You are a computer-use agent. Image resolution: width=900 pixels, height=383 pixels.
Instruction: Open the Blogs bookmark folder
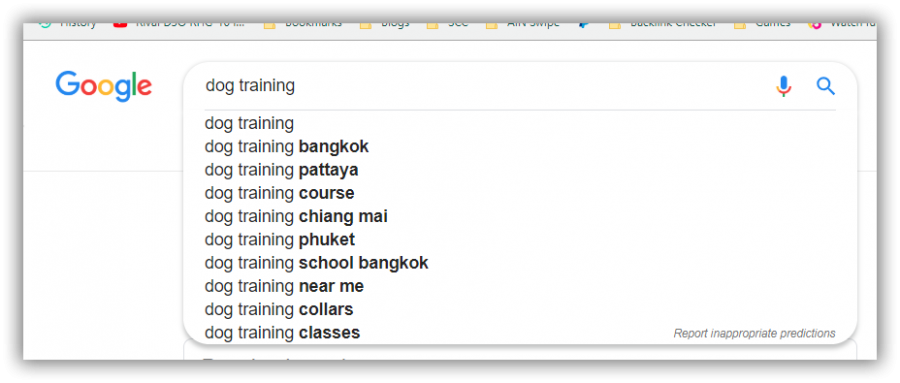pos(385,24)
